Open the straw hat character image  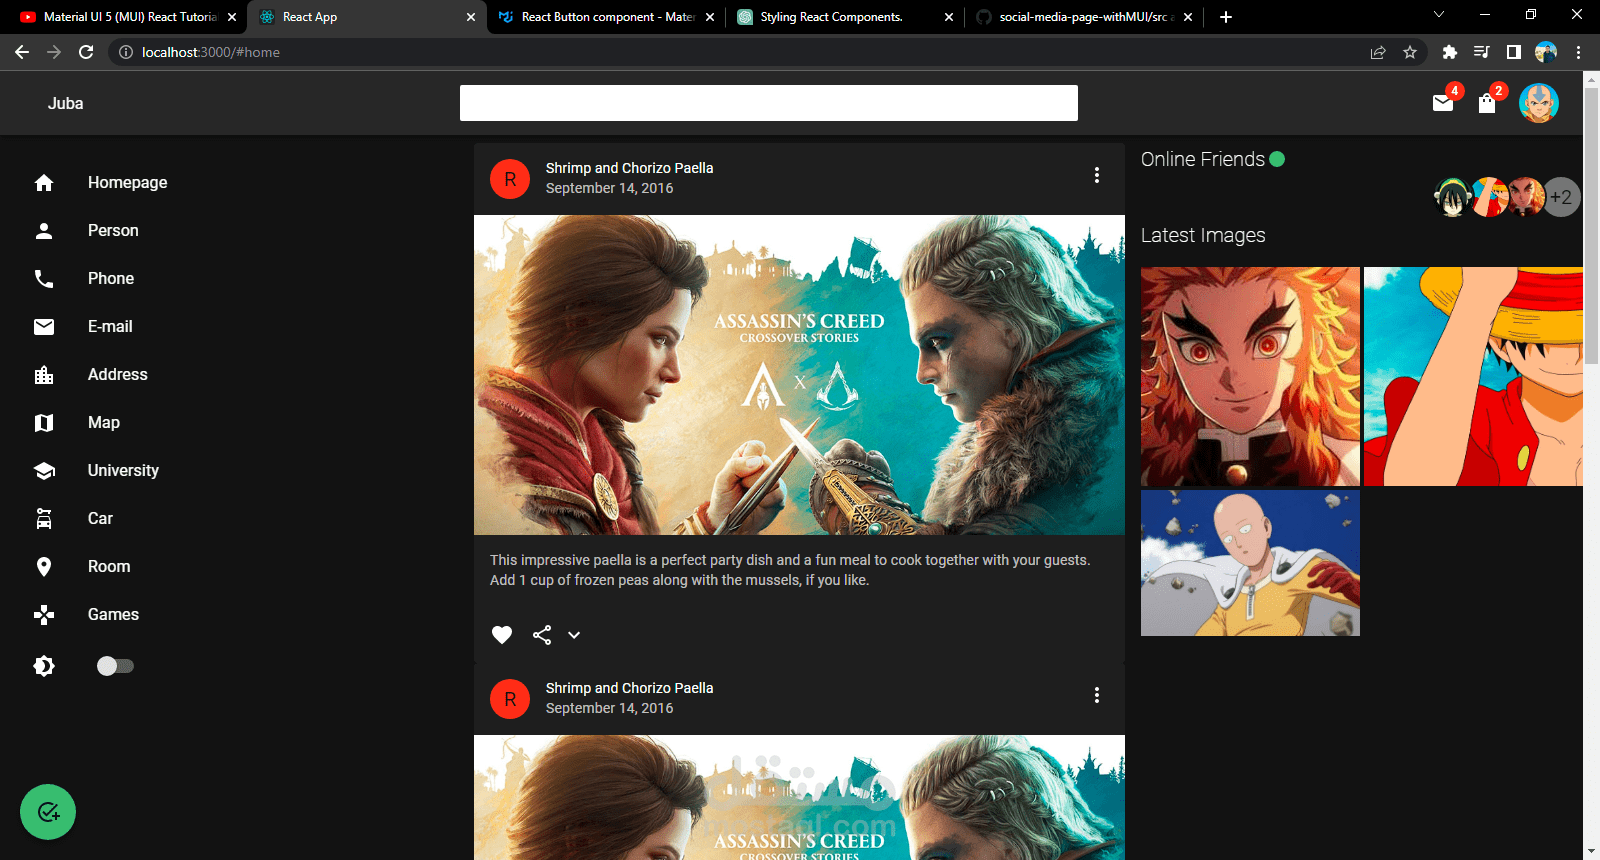pyautogui.click(x=1473, y=377)
